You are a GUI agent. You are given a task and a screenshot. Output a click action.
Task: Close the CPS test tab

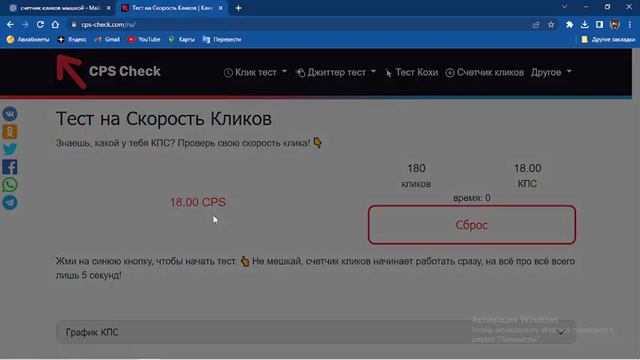[x=220, y=8]
